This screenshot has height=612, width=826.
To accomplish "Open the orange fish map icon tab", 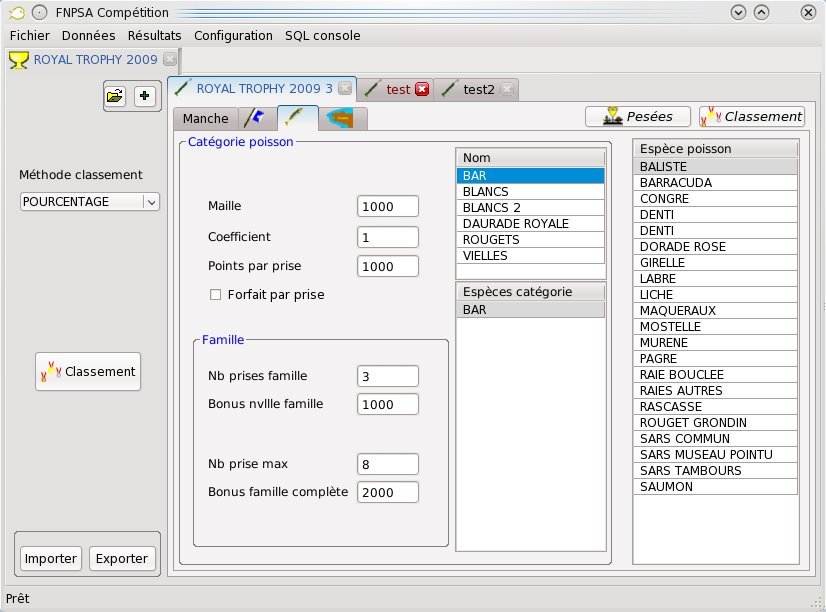I will pos(344,118).
